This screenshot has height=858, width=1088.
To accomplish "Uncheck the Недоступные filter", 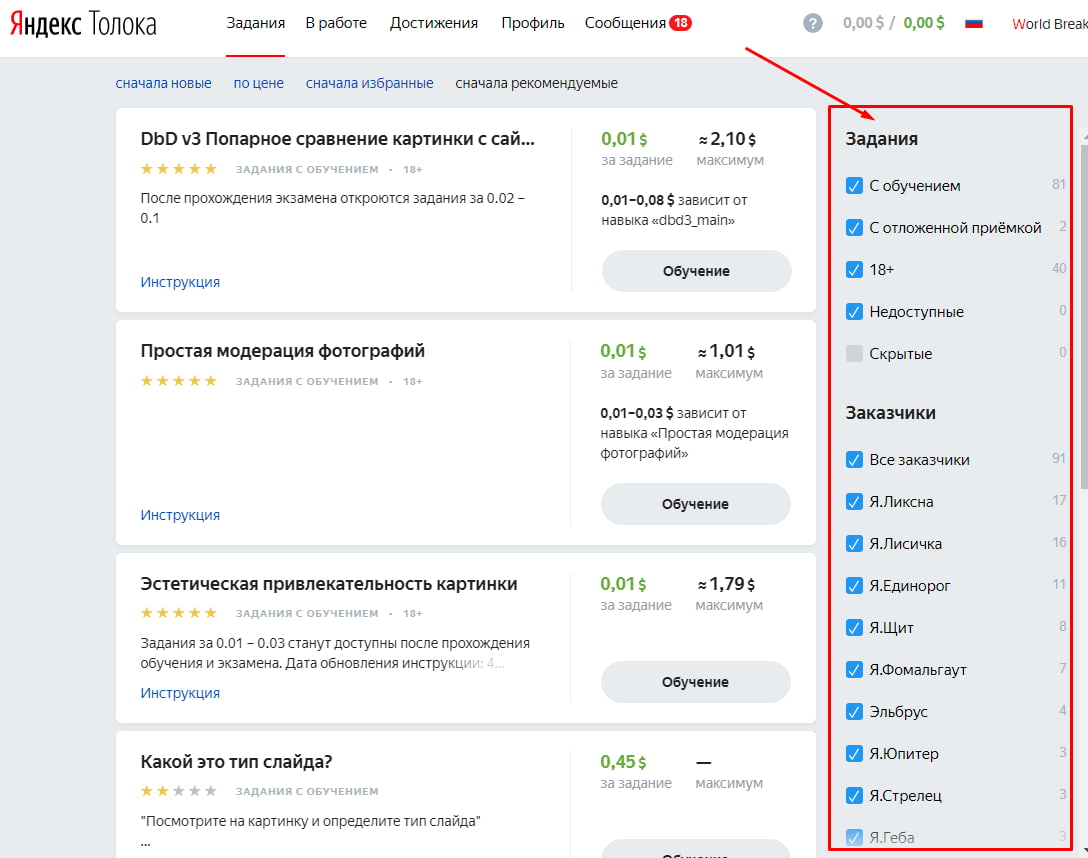I will point(855,311).
